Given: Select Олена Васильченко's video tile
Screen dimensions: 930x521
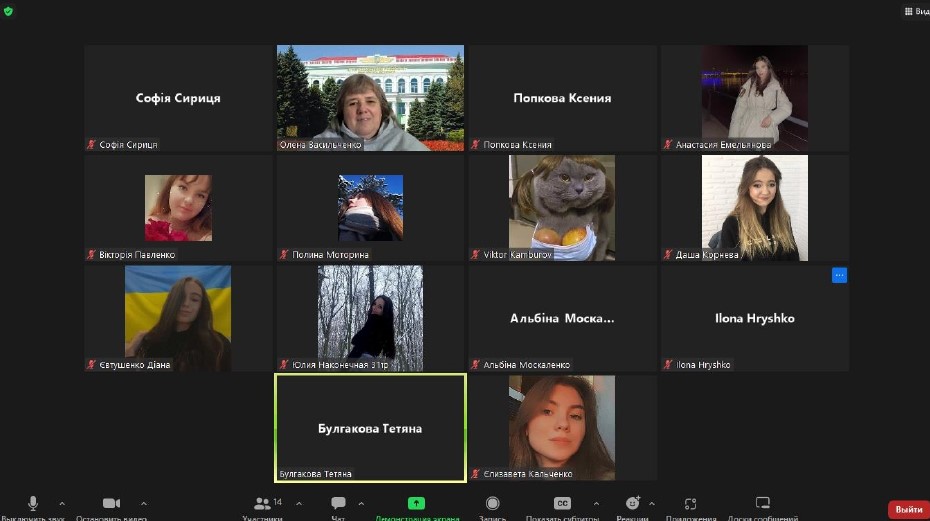Looking at the screenshot, I should pos(371,98).
